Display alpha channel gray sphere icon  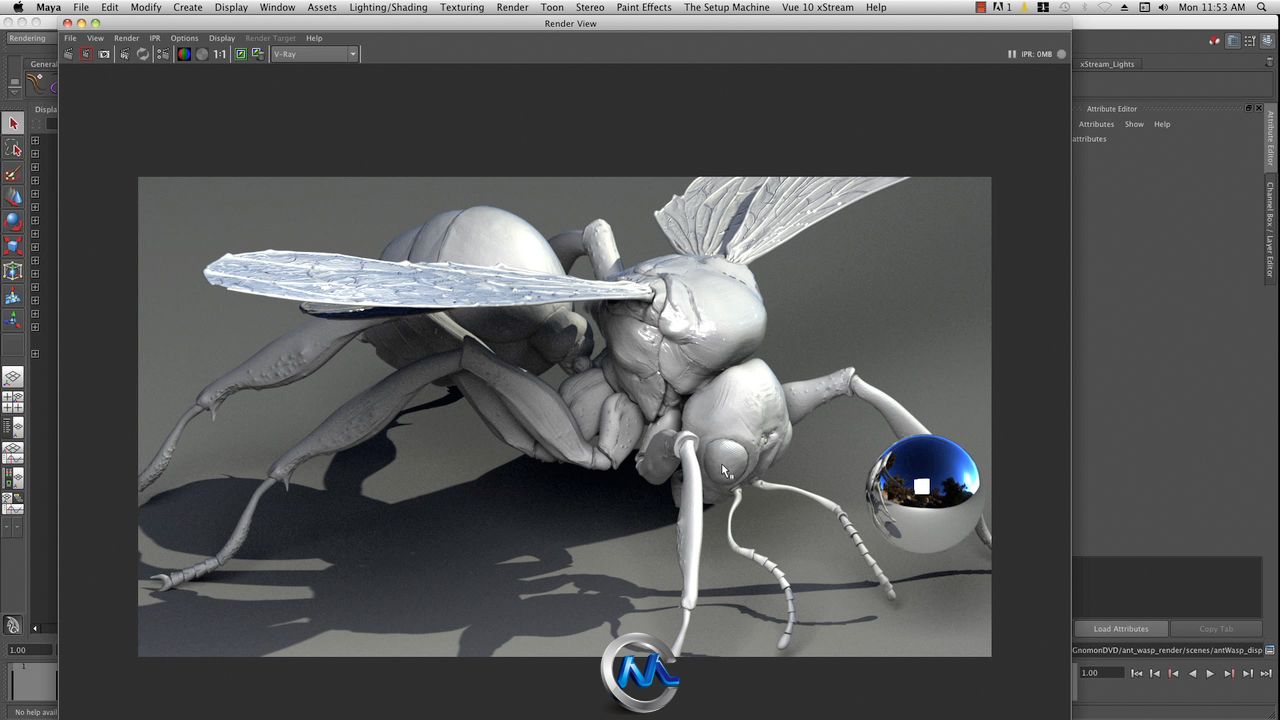[x=202, y=54]
